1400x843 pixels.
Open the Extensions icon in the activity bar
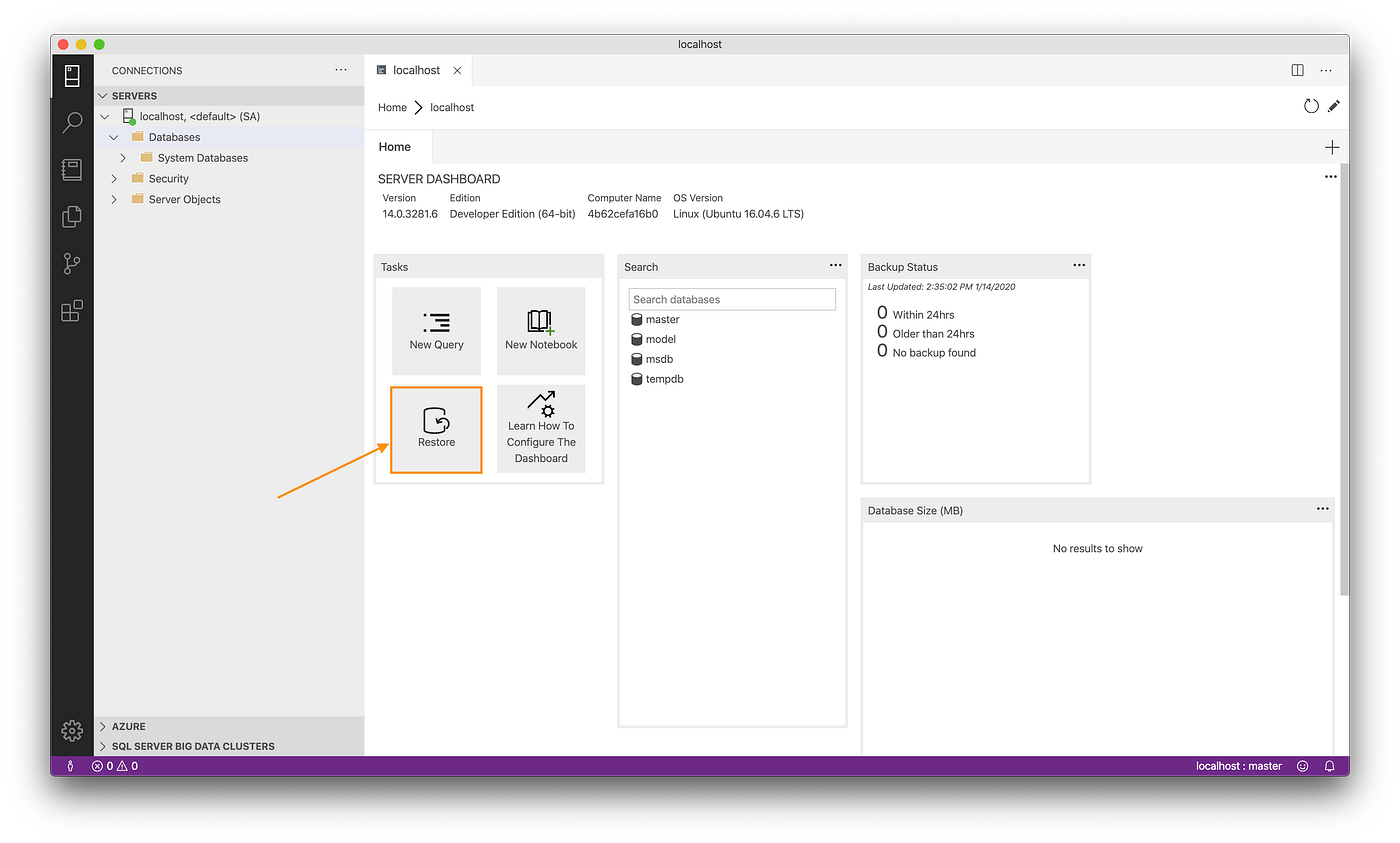(x=71, y=311)
